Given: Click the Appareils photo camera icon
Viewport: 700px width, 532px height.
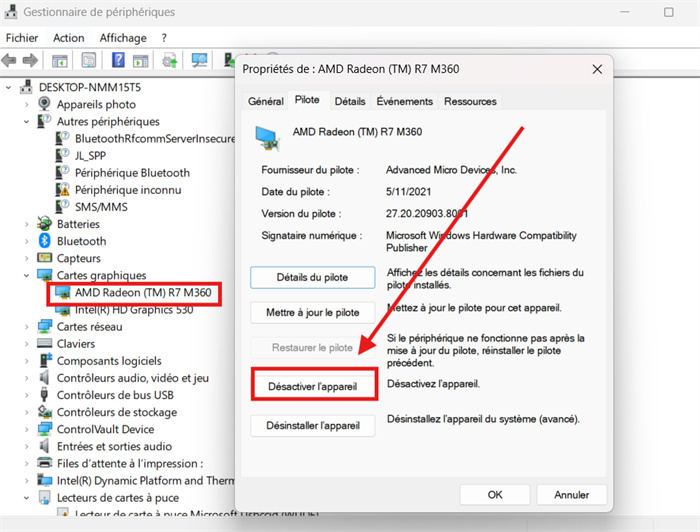Looking at the screenshot, I should coord(44,104).
